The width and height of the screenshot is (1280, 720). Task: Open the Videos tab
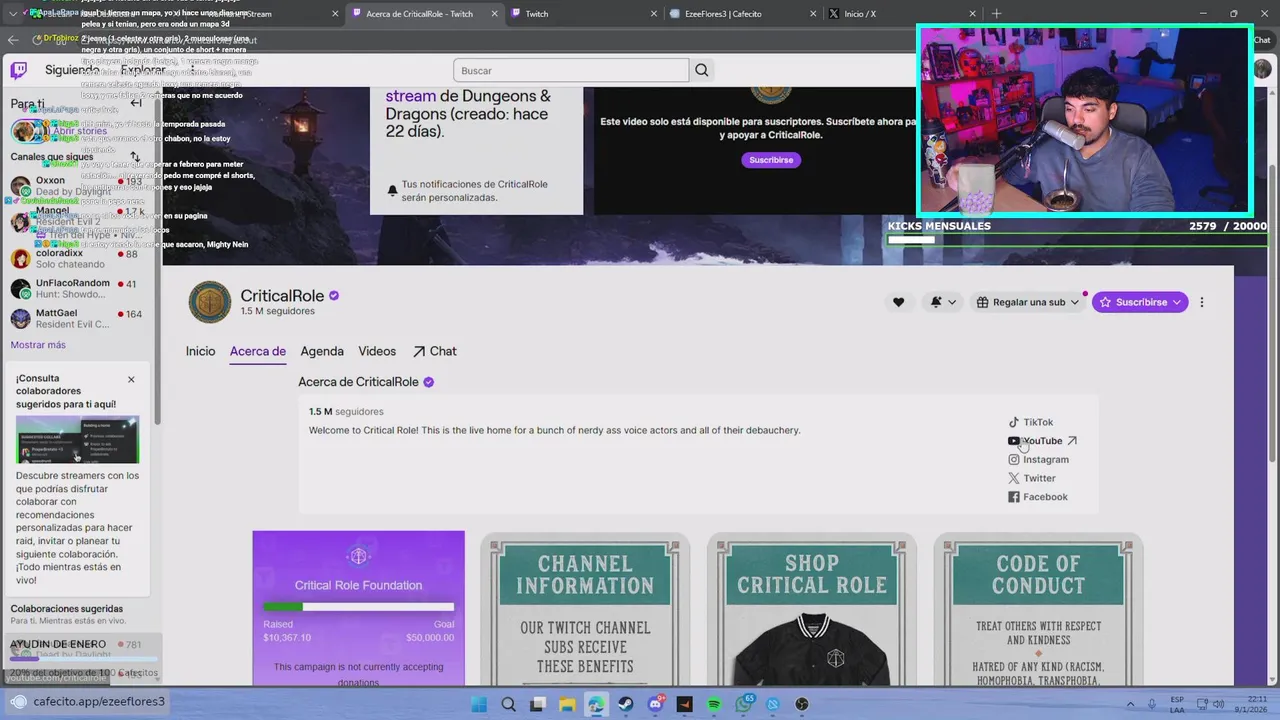coord(377,351)
